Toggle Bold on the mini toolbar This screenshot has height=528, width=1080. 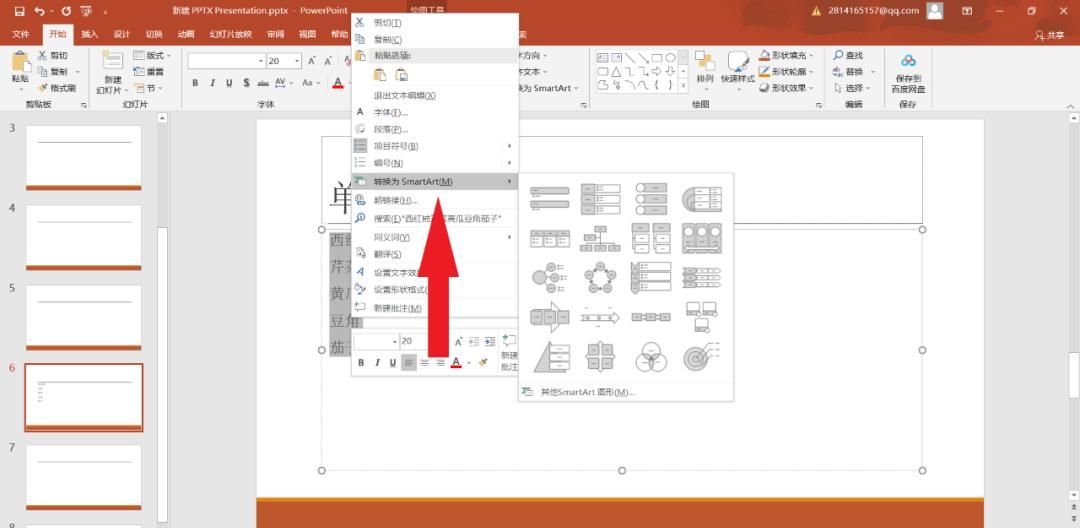tap(361, 363)
